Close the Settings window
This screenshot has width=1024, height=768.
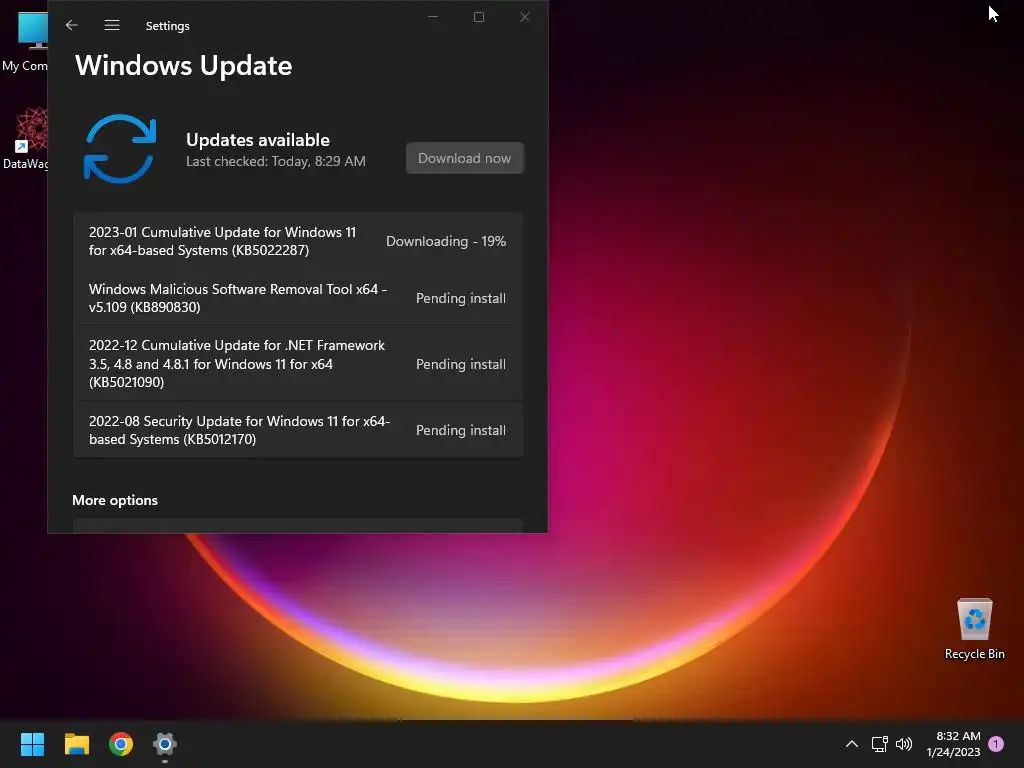pyautogui.click(x=524, y=17)
